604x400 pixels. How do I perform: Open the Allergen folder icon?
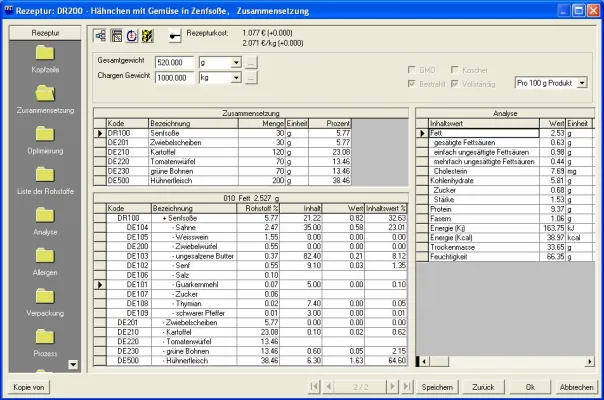coord(45,255)
